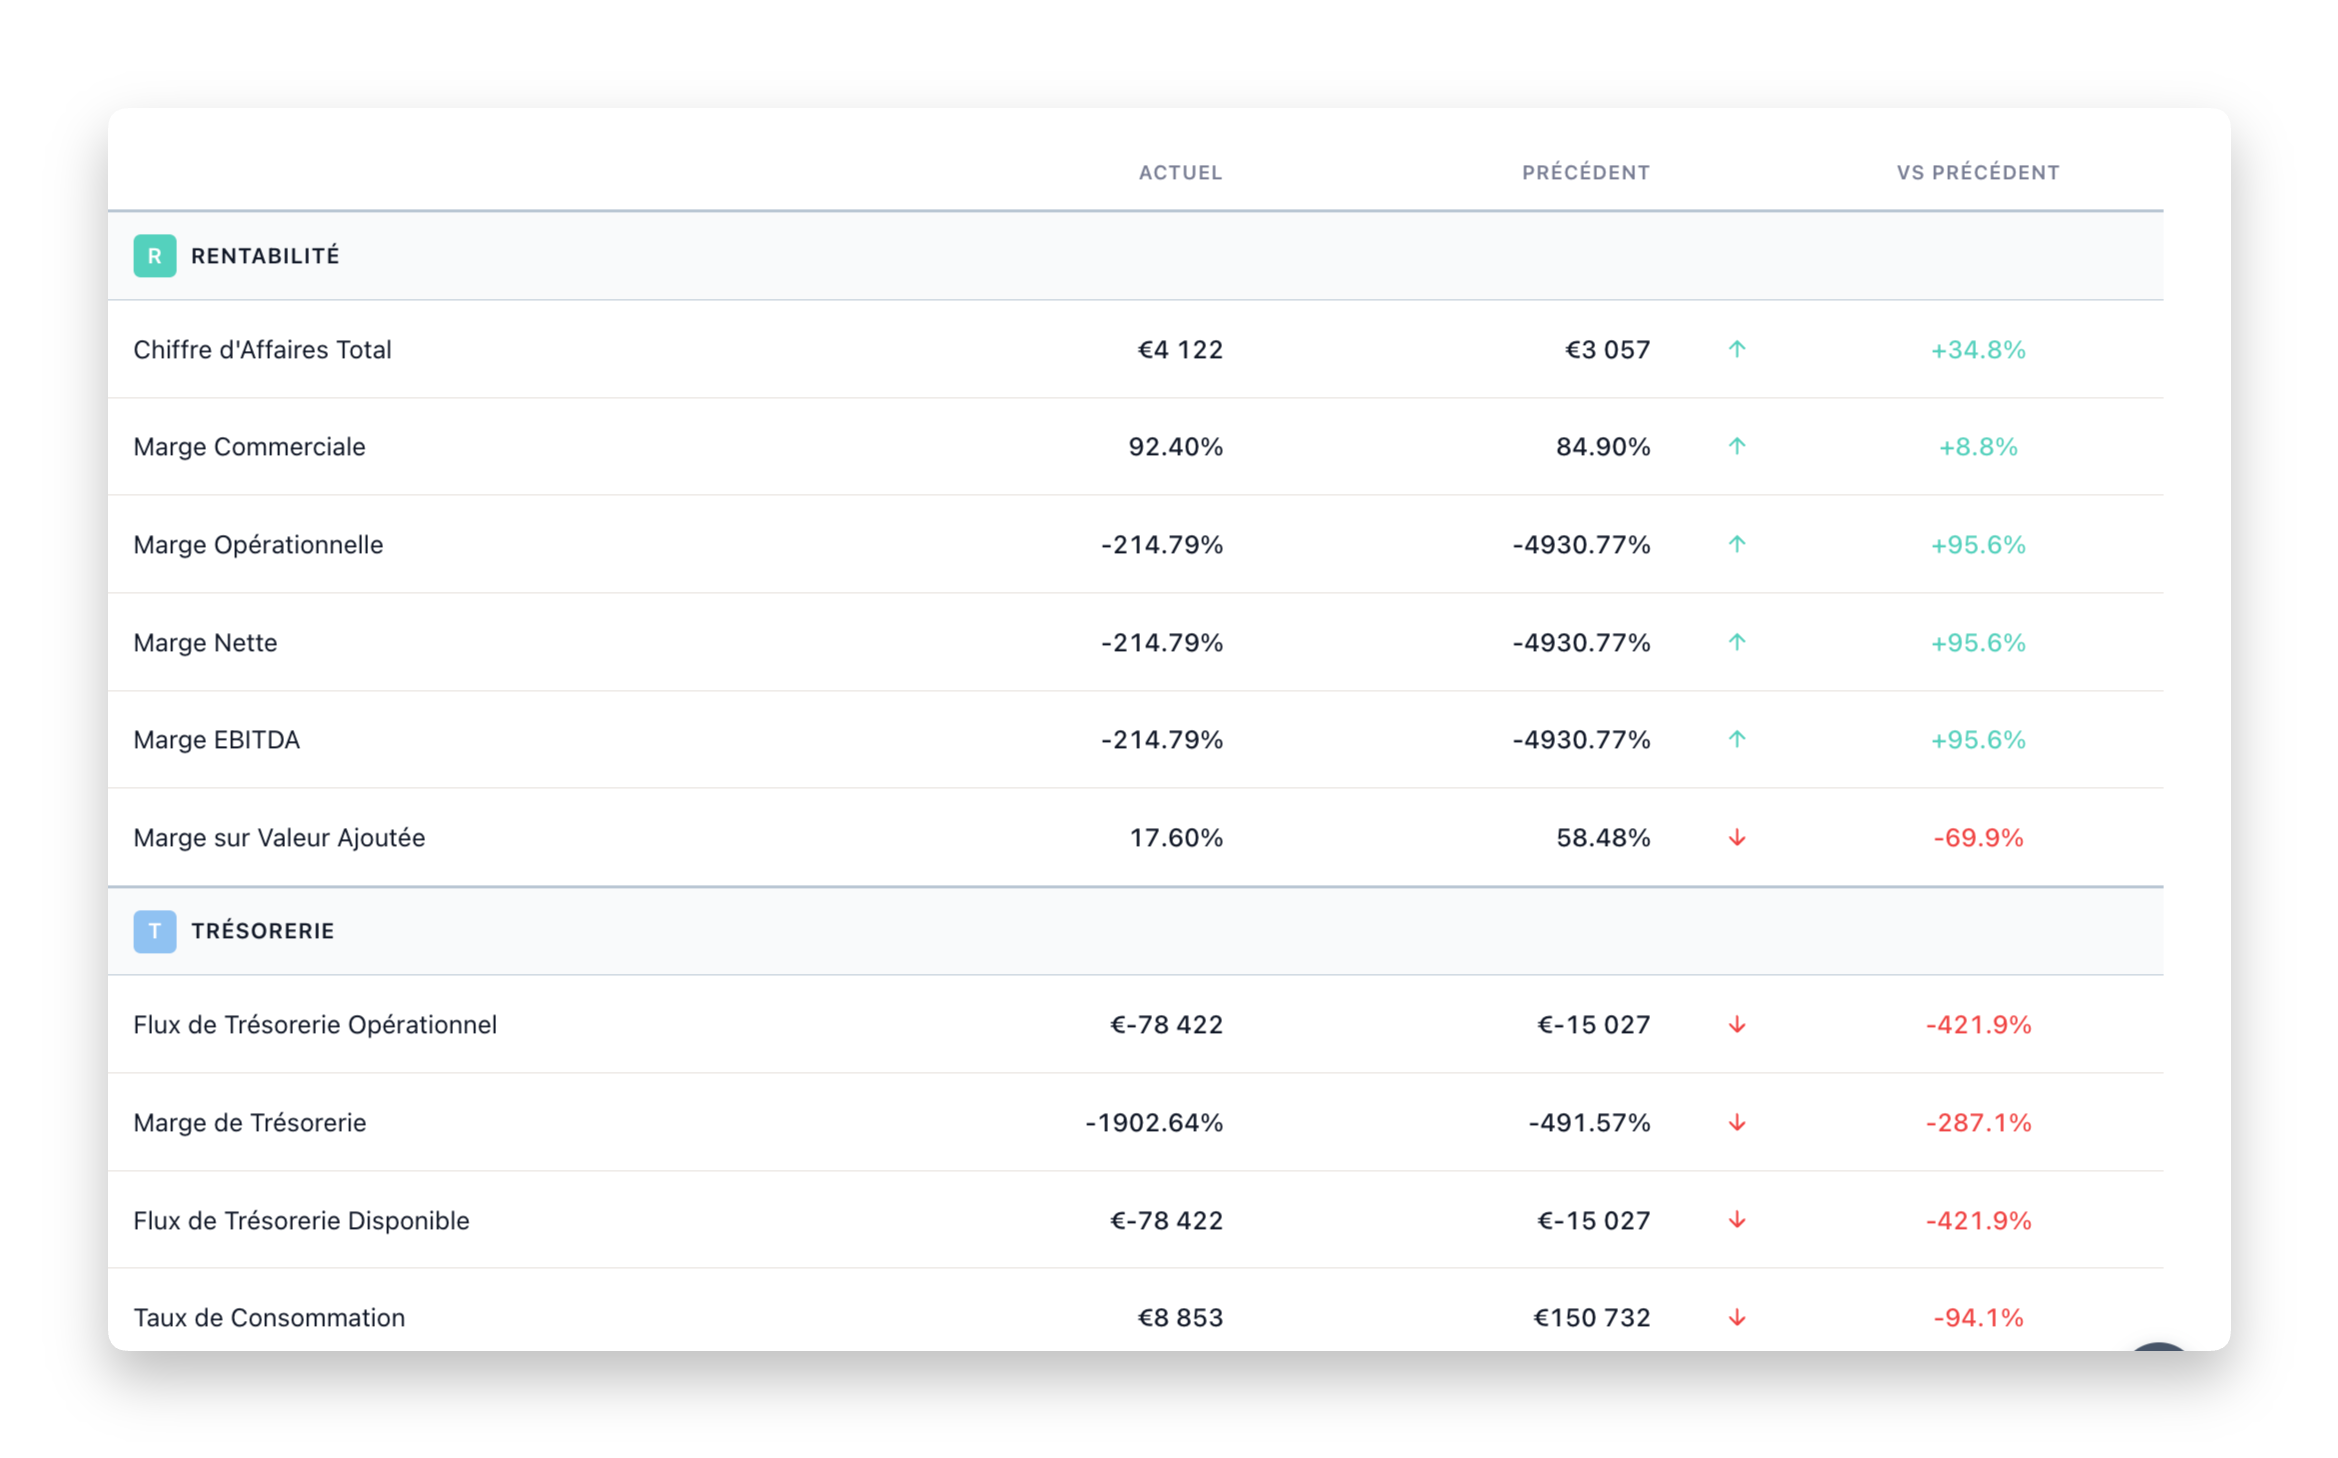Click the red down arrow on Marge sur Valeur Ajoutée

(1738, 837)
